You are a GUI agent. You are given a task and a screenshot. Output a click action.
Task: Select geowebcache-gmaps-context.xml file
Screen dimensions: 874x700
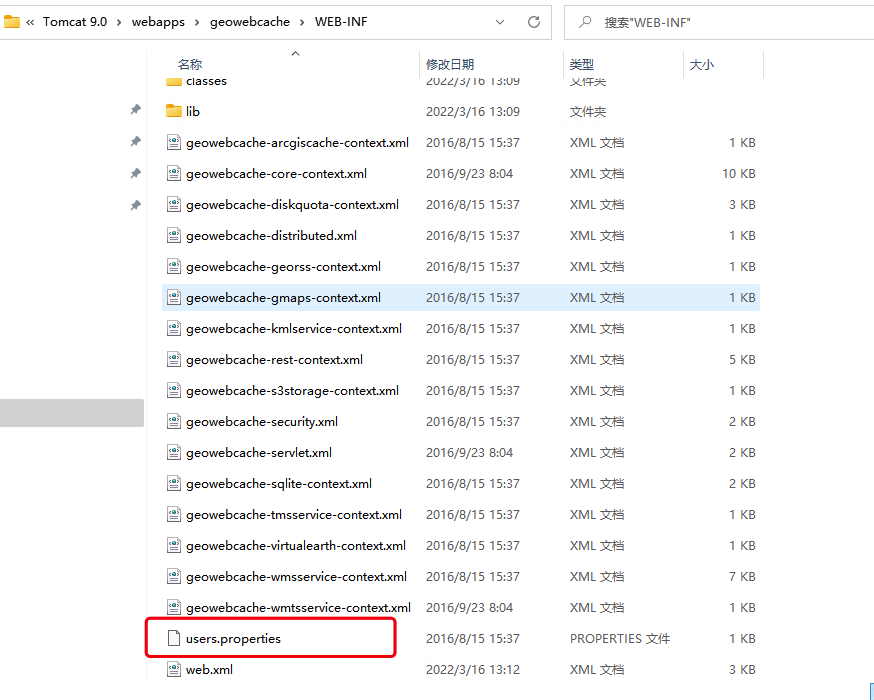tap(283, 297)
